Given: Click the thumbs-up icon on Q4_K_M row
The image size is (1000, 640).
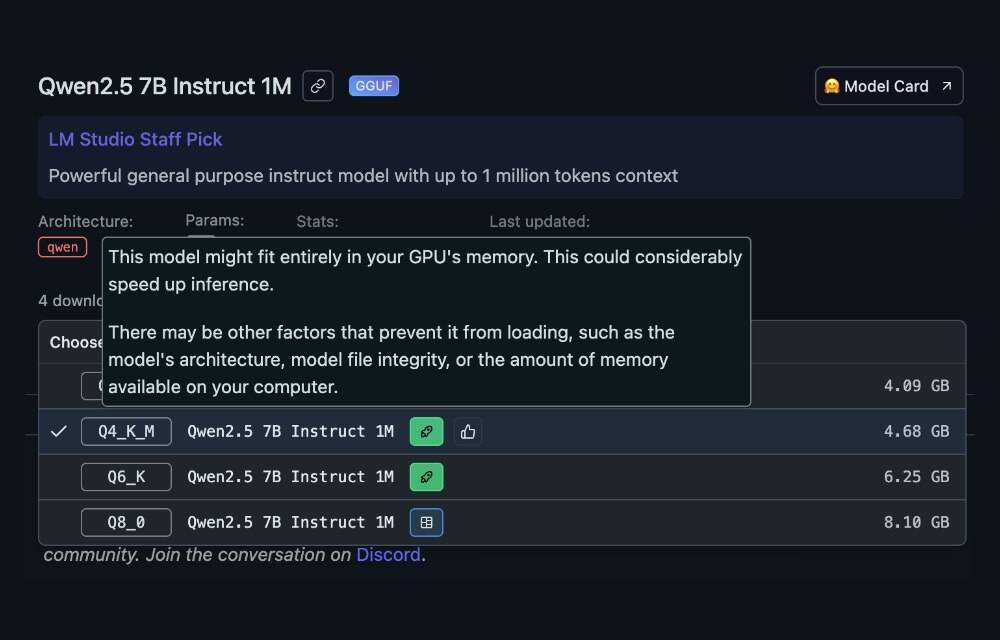Looking at the screenshot, I should click(468, 432).
